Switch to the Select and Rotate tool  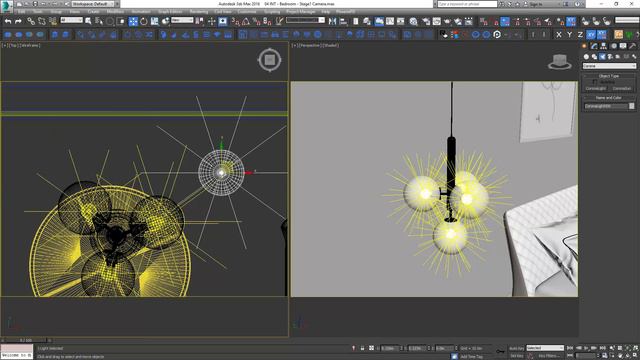click(144, 21)
